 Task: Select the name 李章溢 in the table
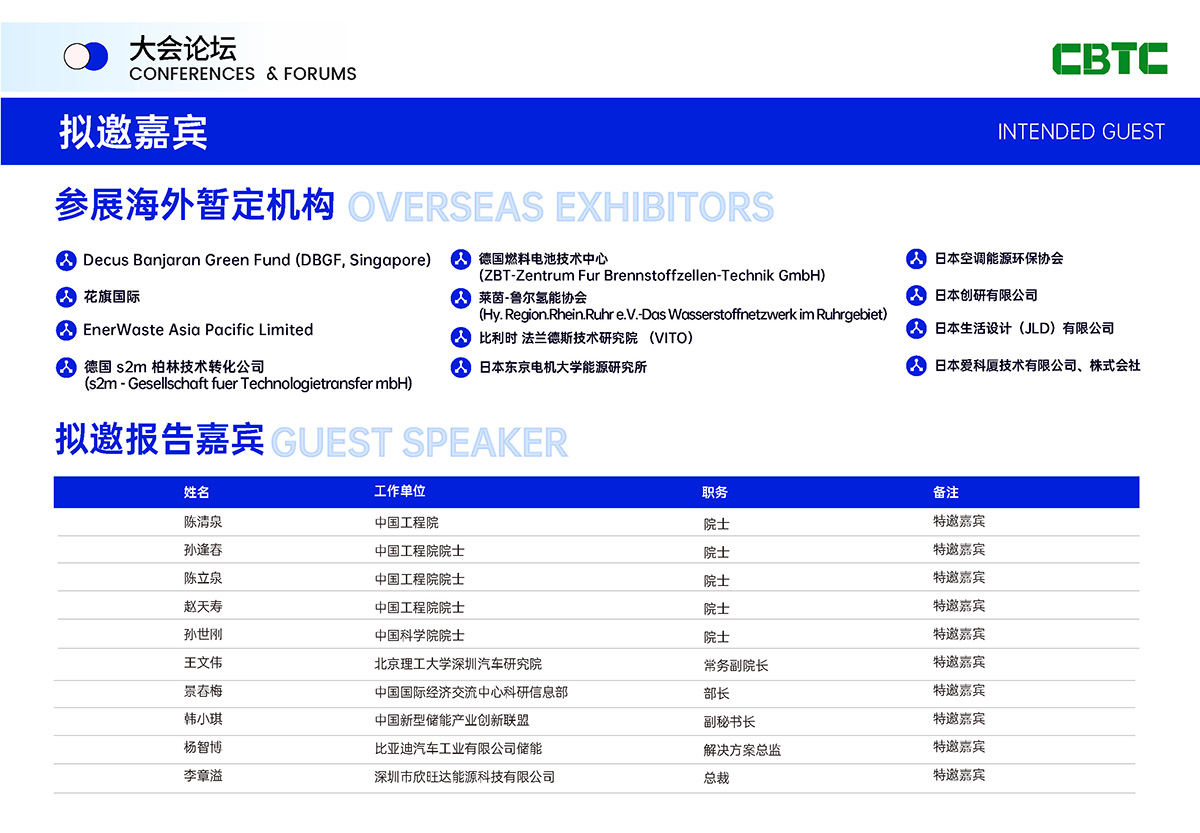[x=203, y=776]
